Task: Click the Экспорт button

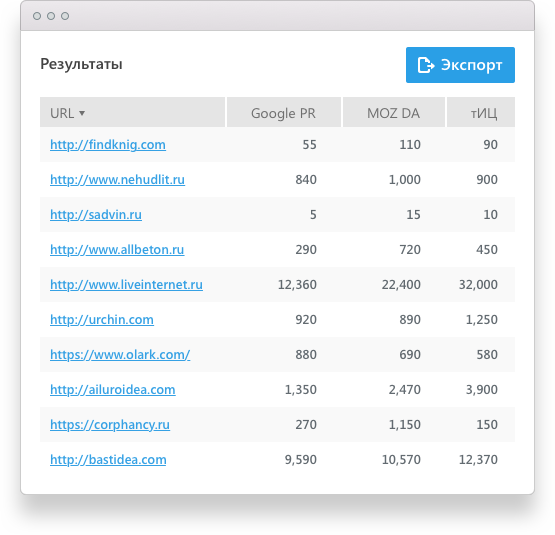Action: click(460, 65)
